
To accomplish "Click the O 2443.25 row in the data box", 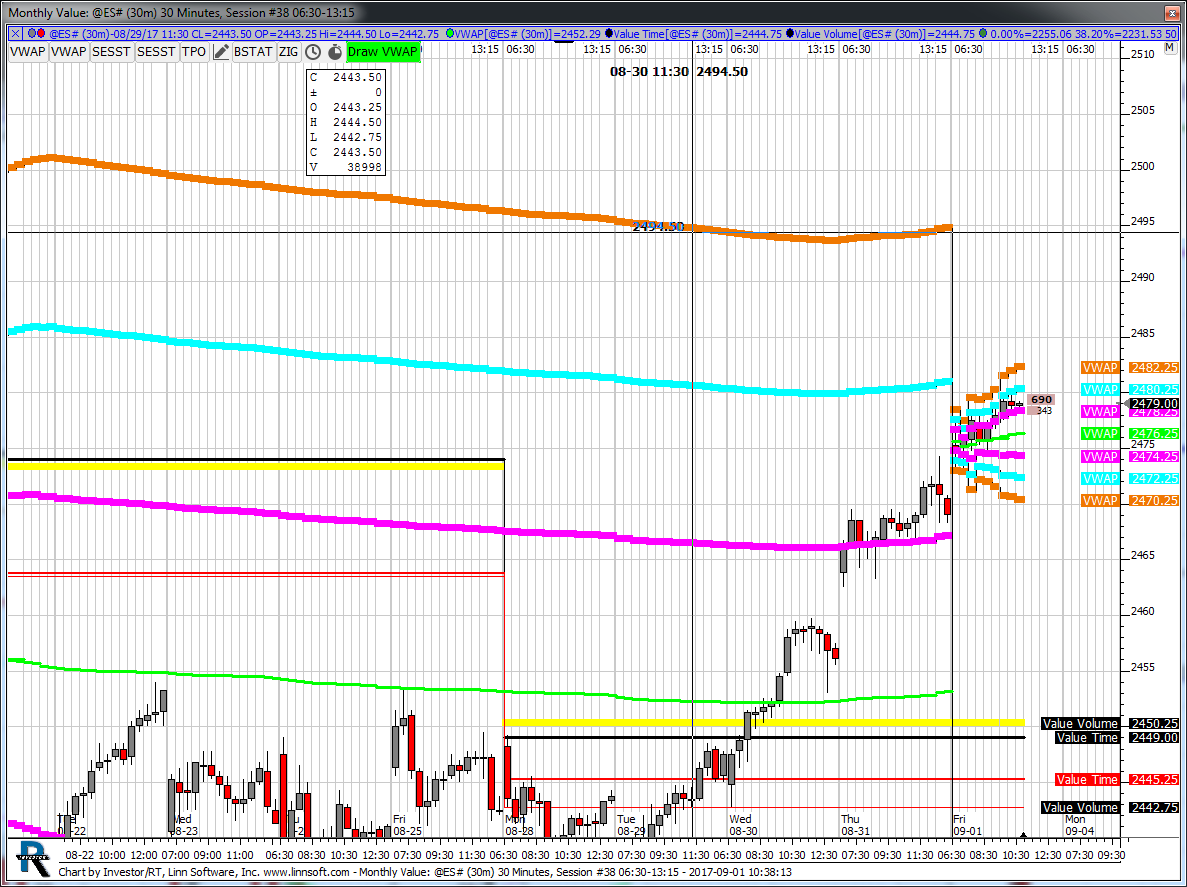I will tap(346, 107).
